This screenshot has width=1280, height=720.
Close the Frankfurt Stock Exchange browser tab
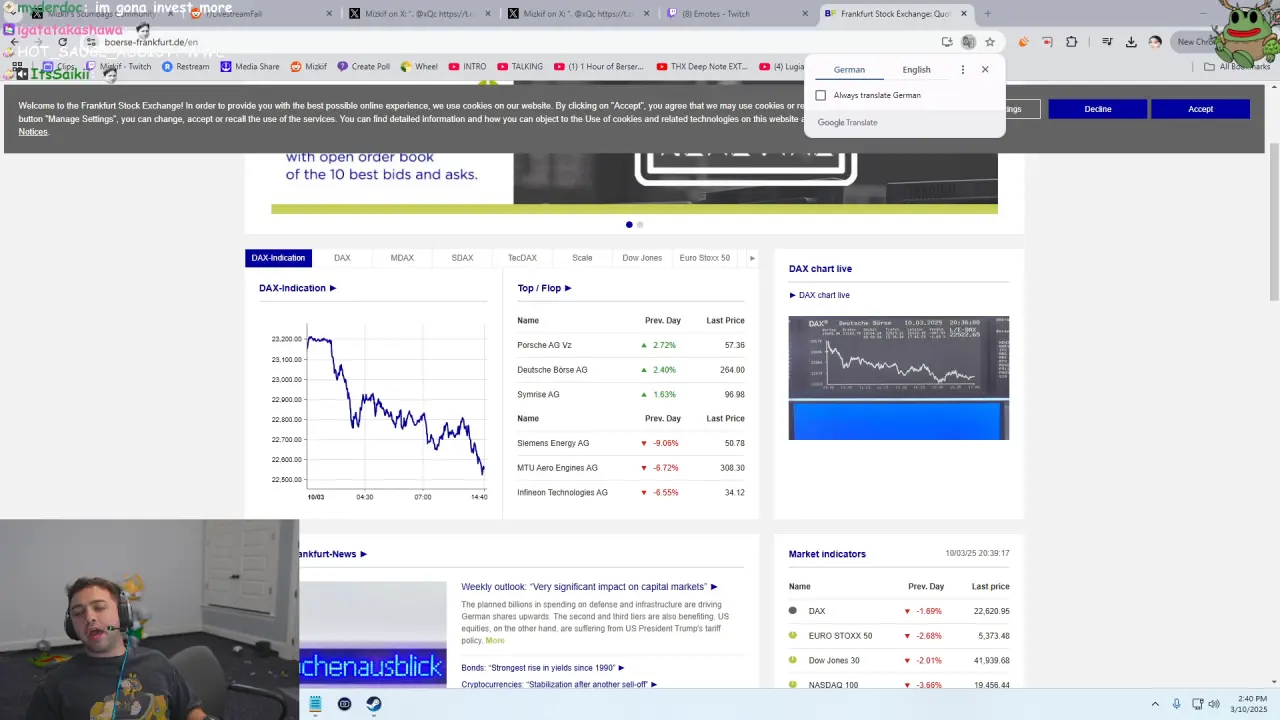[964, 14]
